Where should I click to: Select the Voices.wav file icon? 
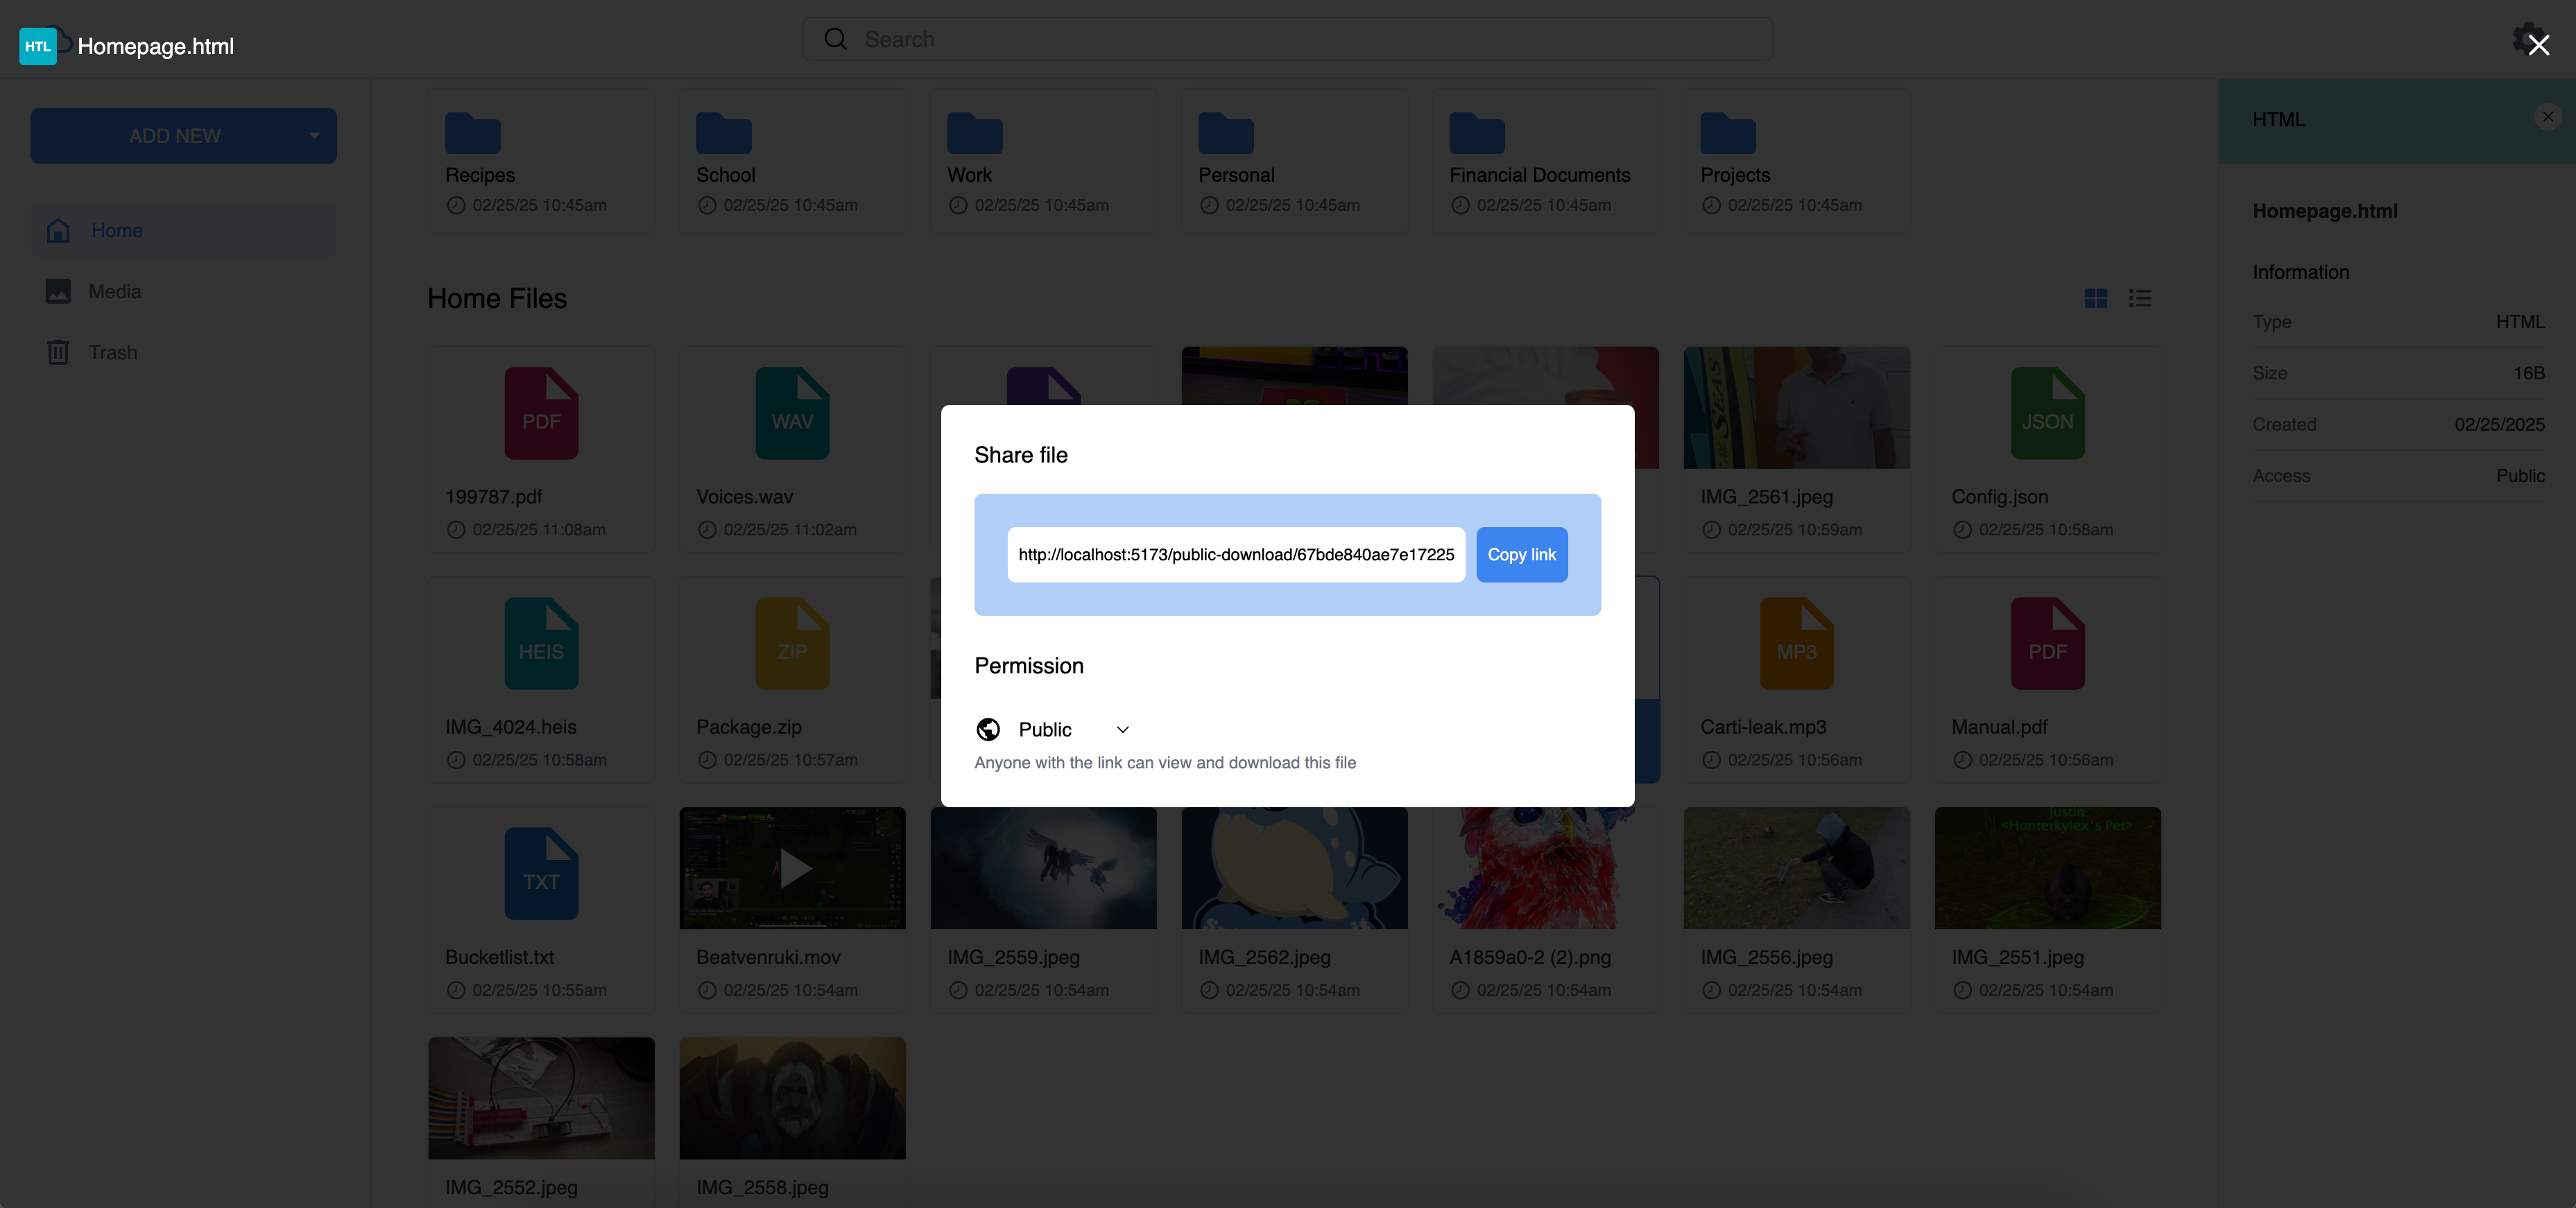pos(792,413)
